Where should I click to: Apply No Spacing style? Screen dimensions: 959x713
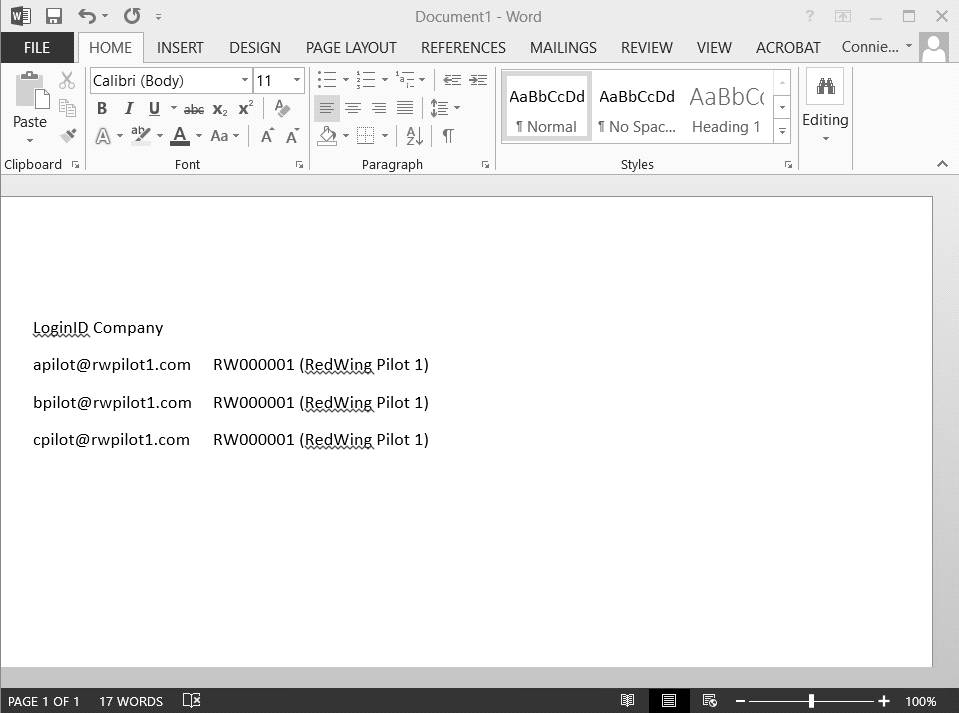tap(637, 108)
